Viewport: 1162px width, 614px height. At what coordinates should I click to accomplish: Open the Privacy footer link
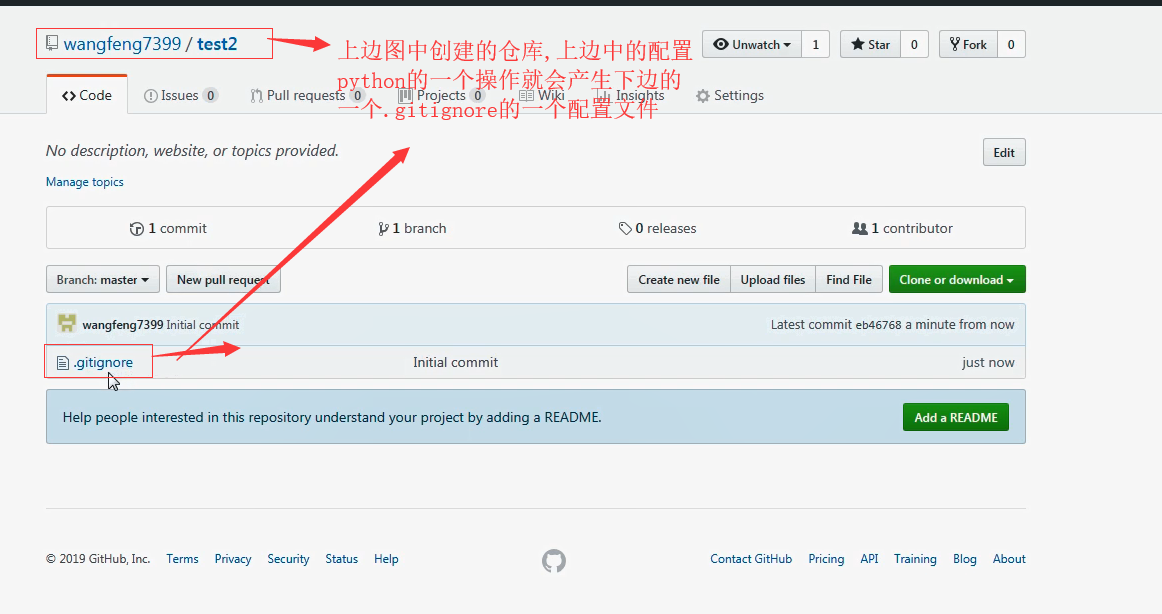click(x=233, y=558)
